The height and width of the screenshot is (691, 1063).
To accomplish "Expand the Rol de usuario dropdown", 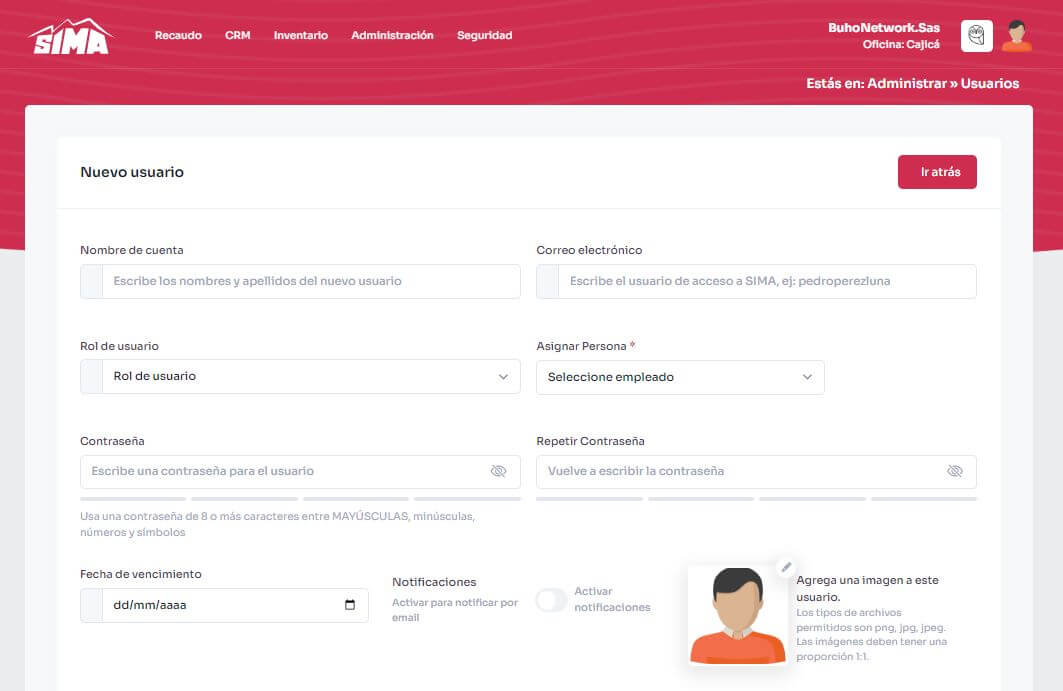I will tap(310, 377).
